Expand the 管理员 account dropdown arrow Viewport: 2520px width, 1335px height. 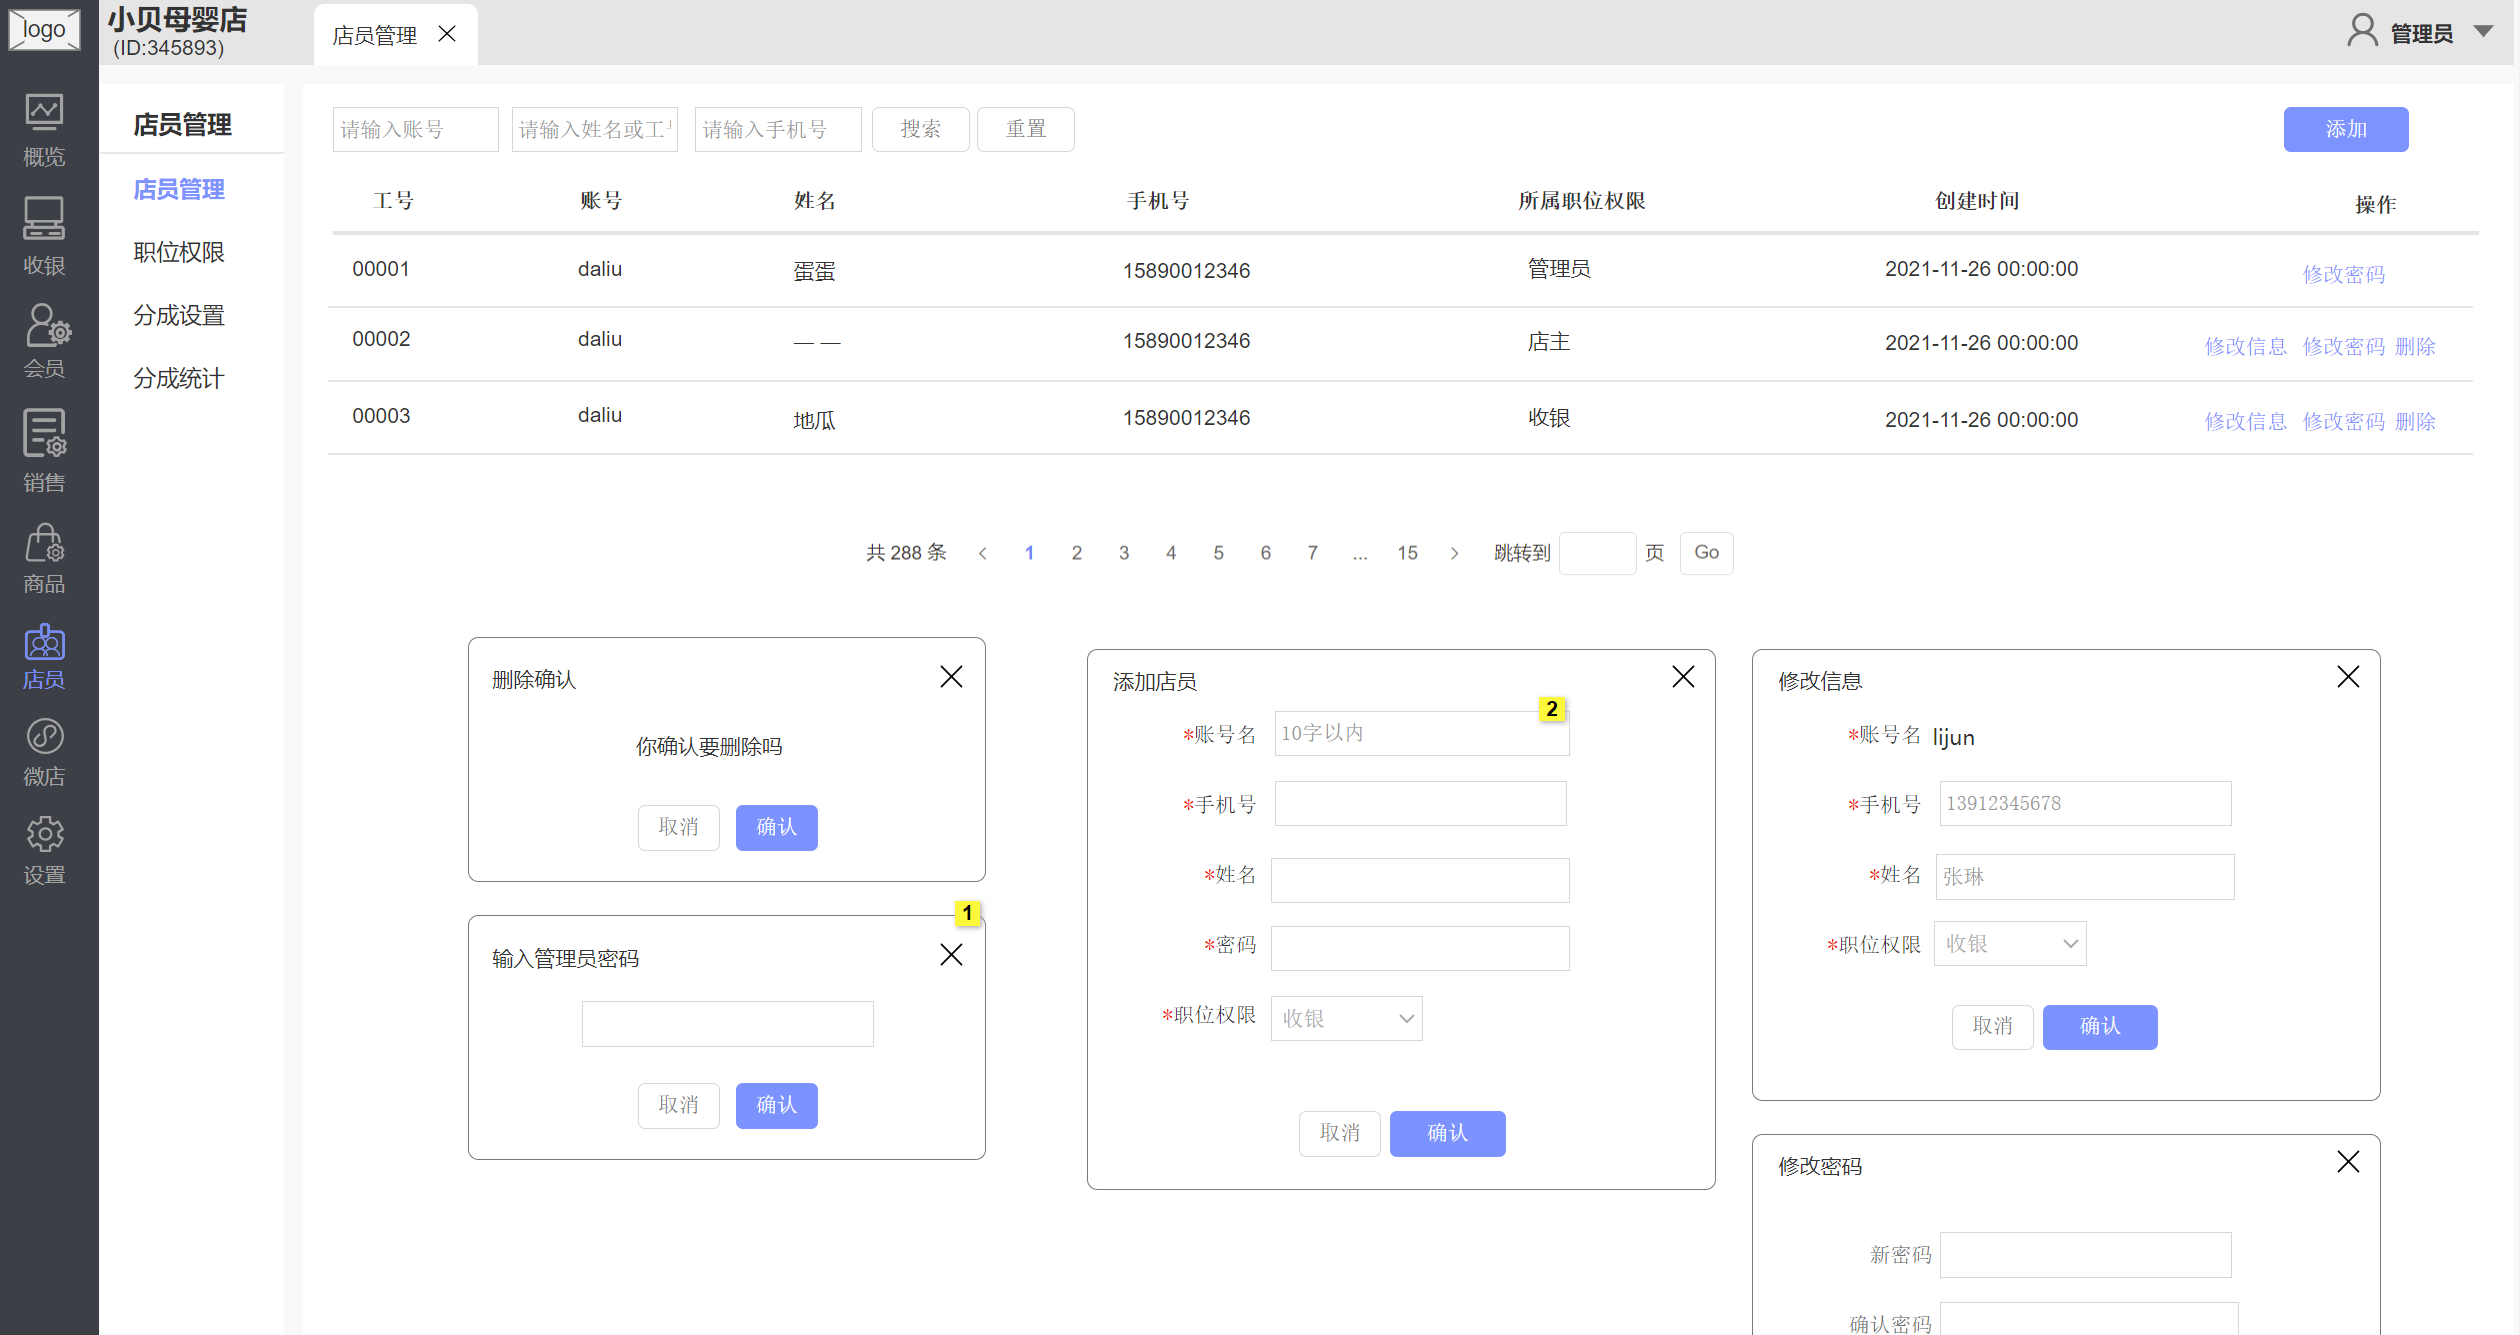pos(2483,32)
